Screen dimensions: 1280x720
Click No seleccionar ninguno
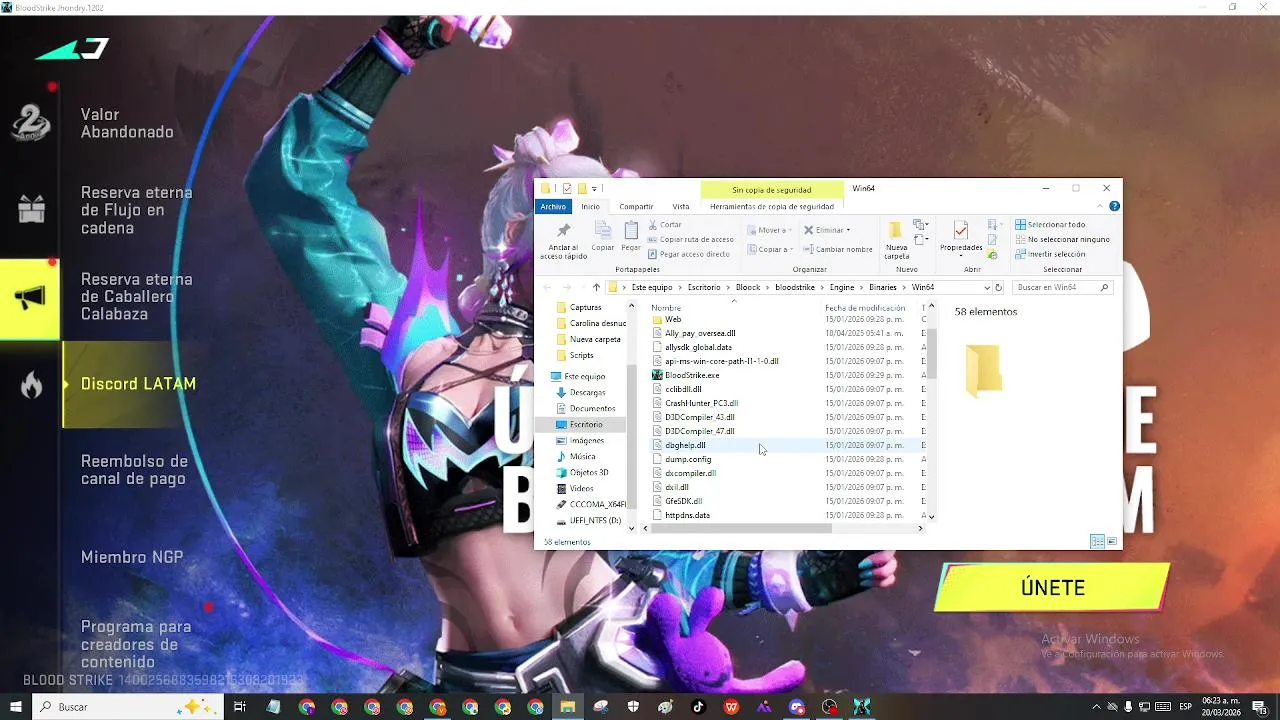click(1062, 240)
